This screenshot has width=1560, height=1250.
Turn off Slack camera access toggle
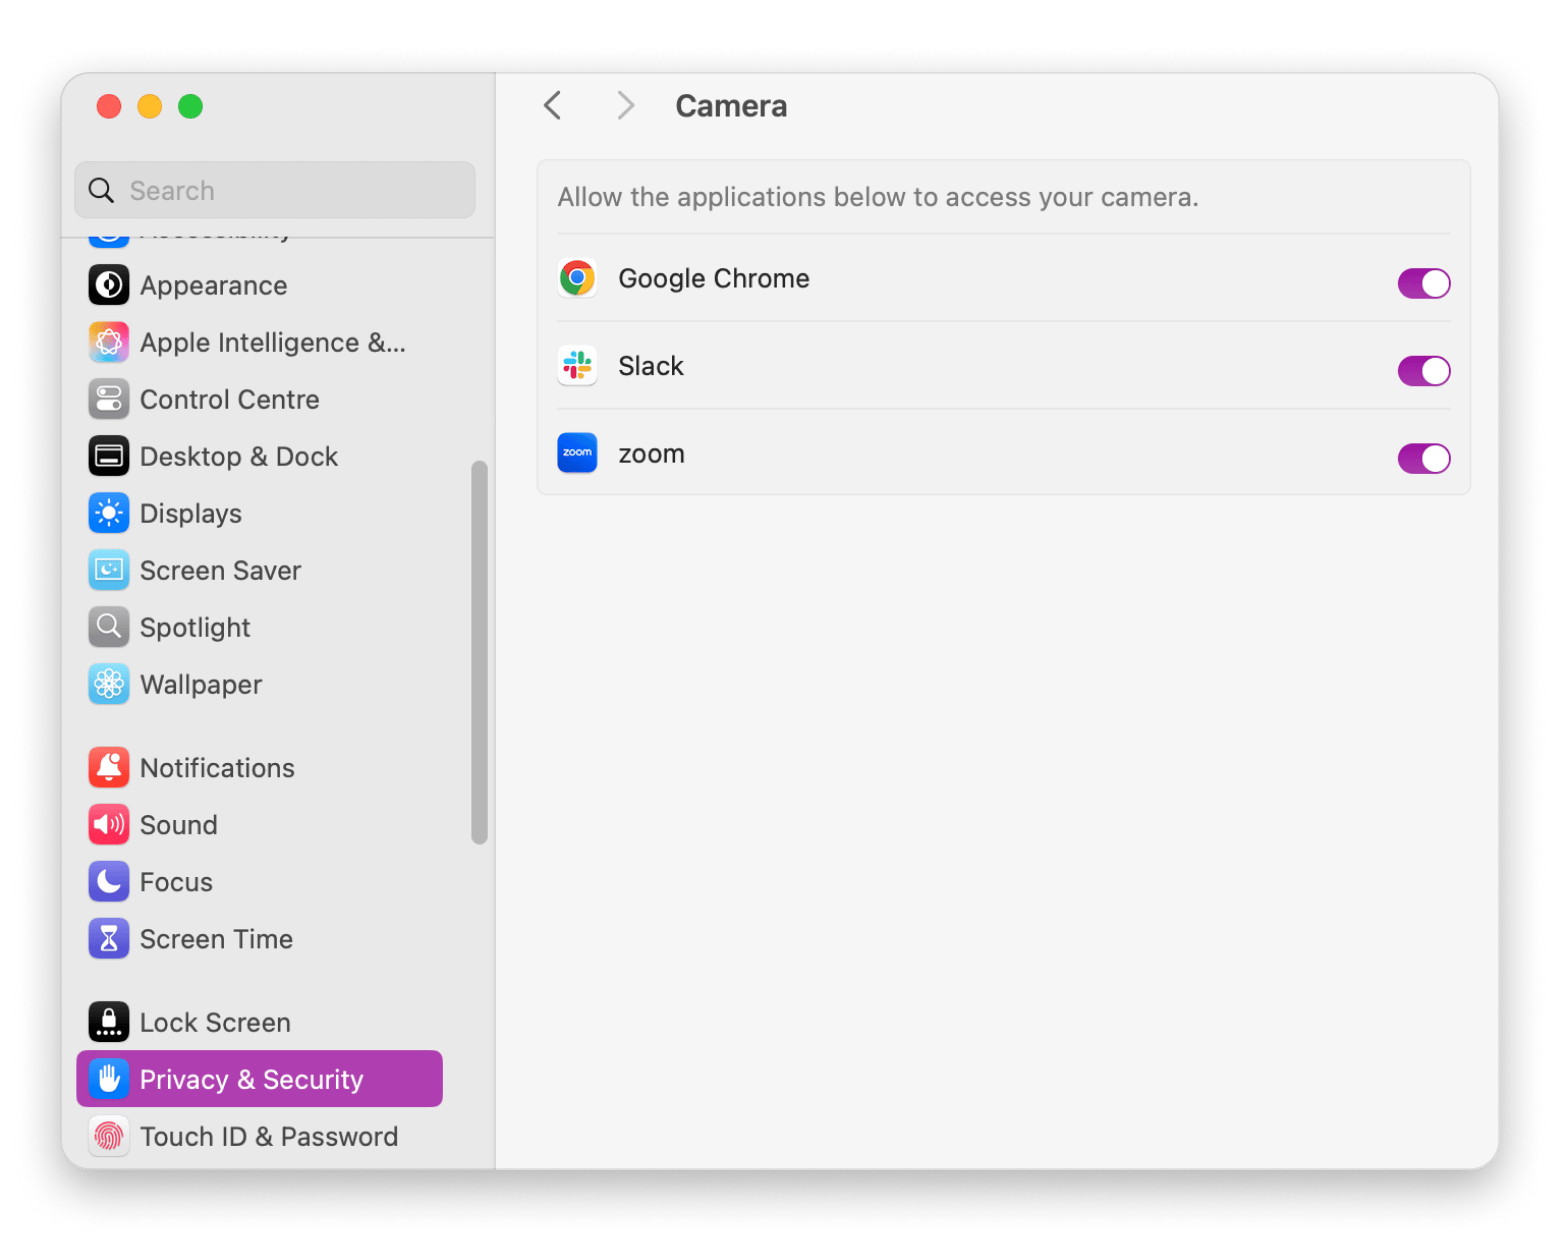pyautogui.click(x=1423, y=371)
